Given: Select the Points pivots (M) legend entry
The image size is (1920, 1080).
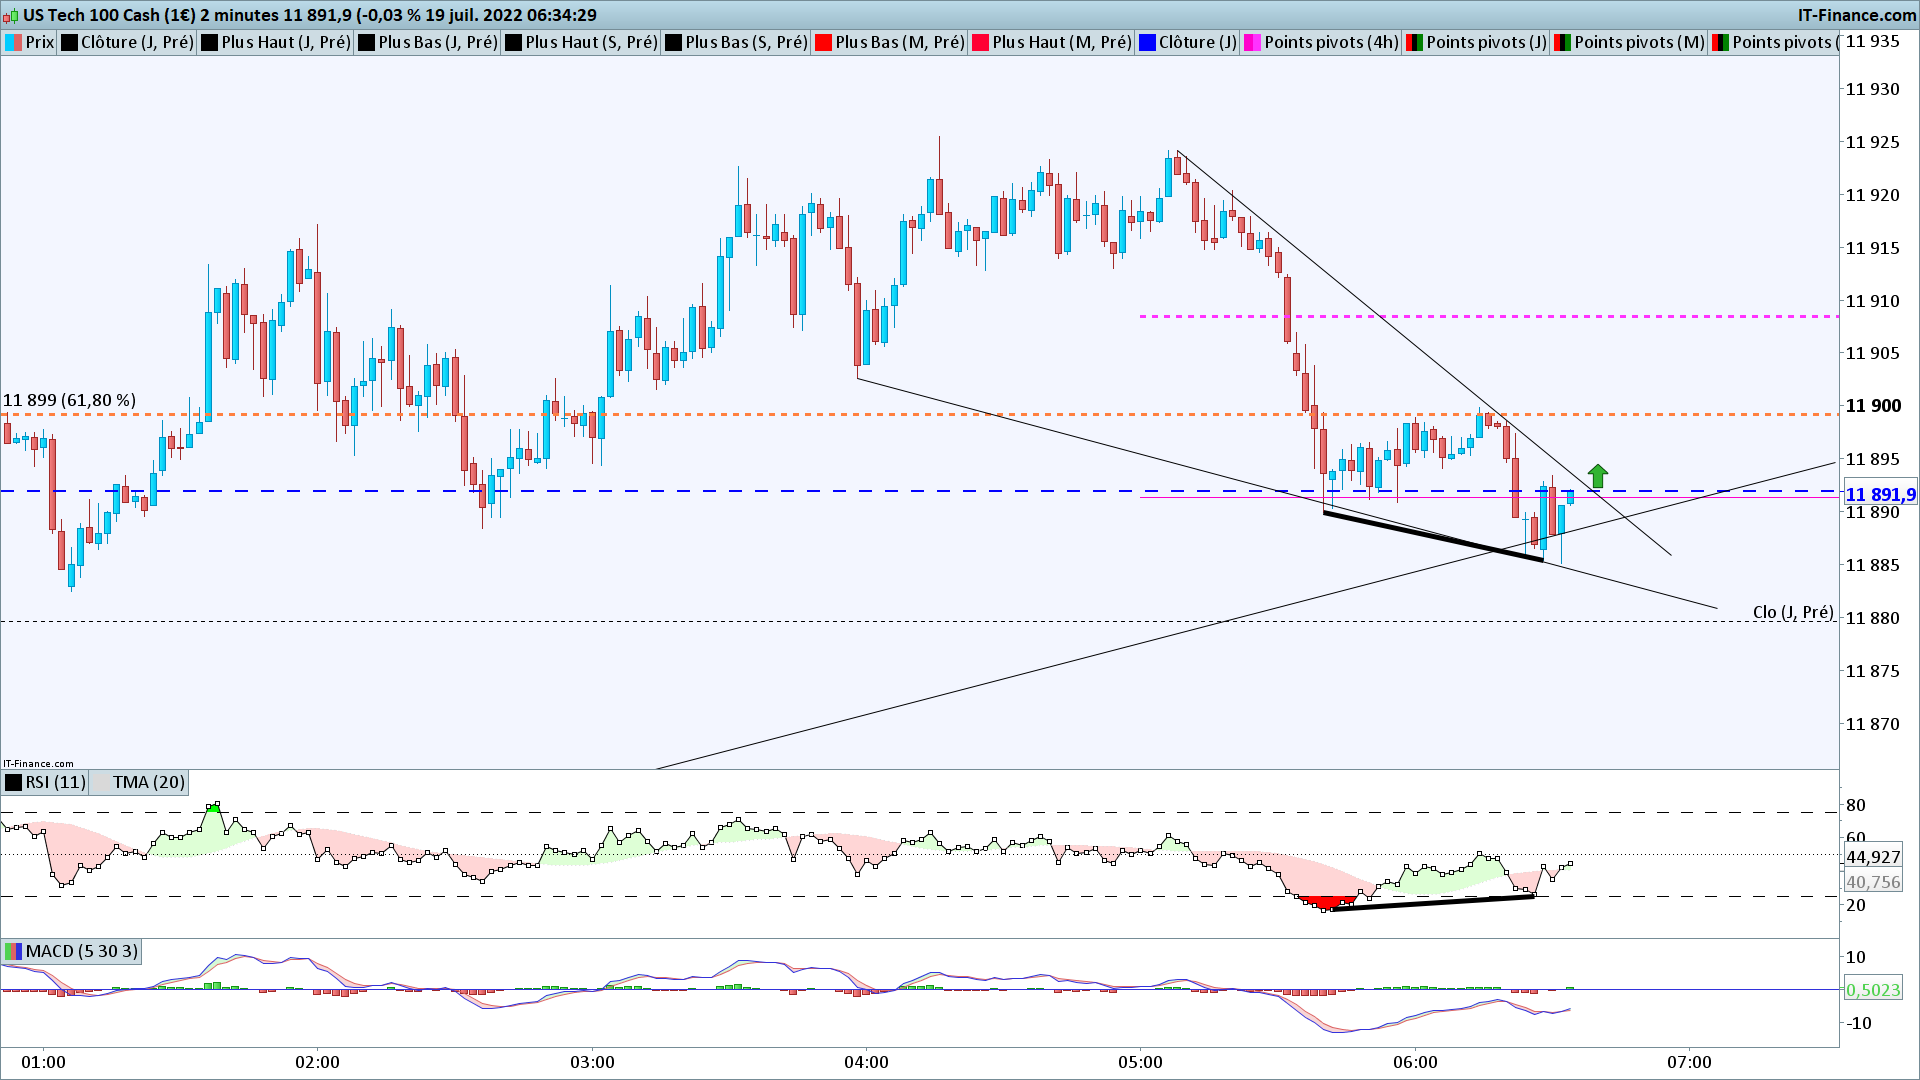Looking at the screenshot, I should 1638,42.
